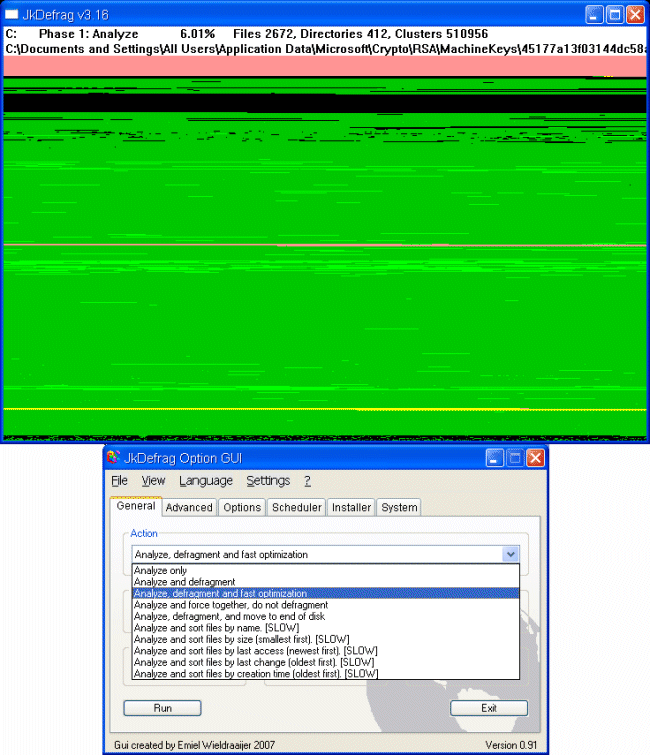Click the green disk cluster map

coord(325,248)
